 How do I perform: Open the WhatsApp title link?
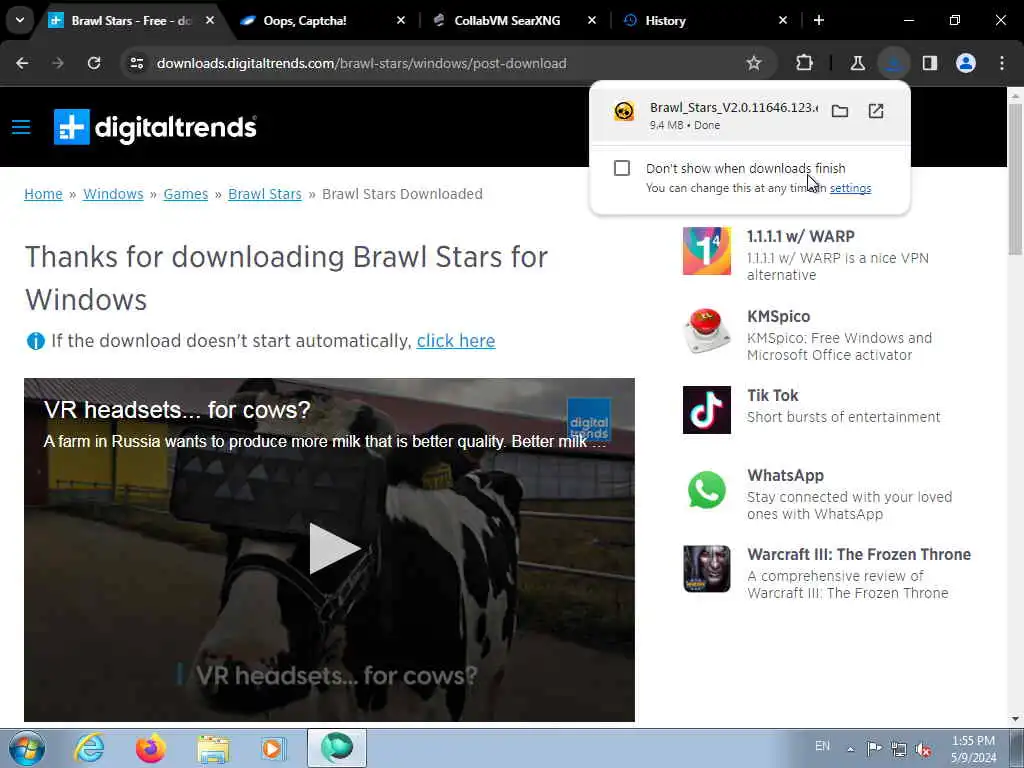coord(786,475)
